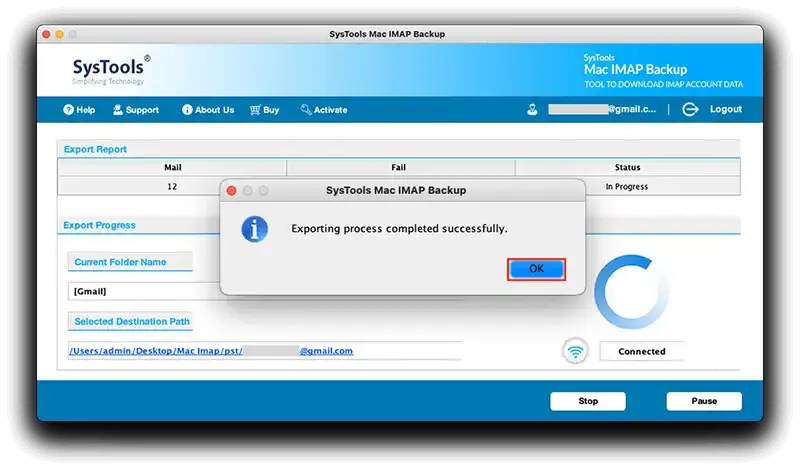This screenshot has width=800, height=470.
Task: Open the Activate menu item
Action: [324, 110]
